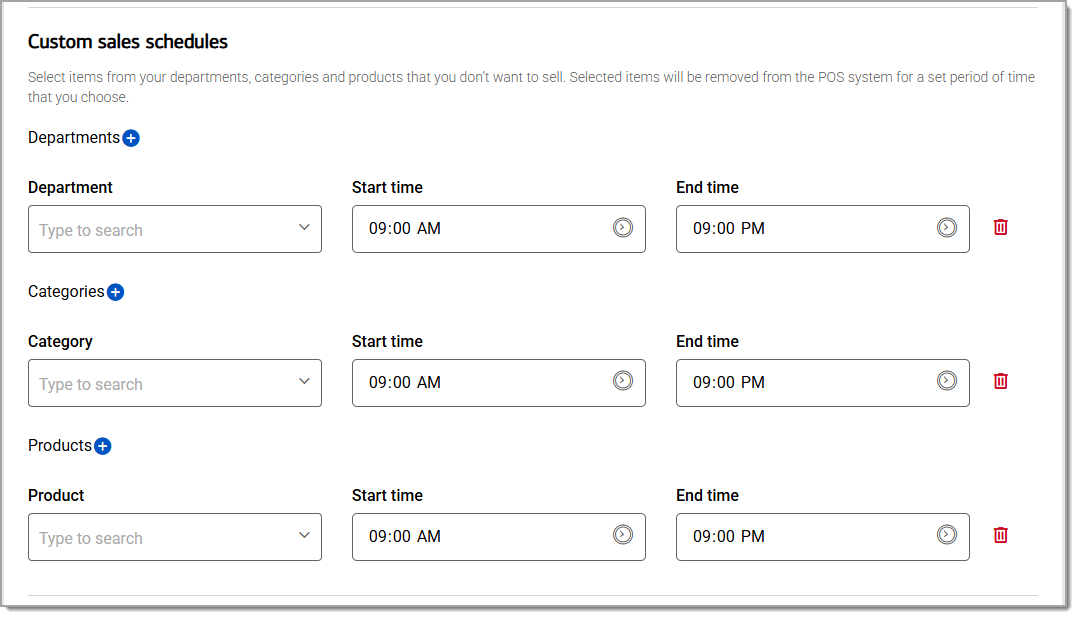The height and width of the screenshot is (617, 1077).
Task: Click the 09:00 PM text in Department end time
Action: click(x=729, y=229)
